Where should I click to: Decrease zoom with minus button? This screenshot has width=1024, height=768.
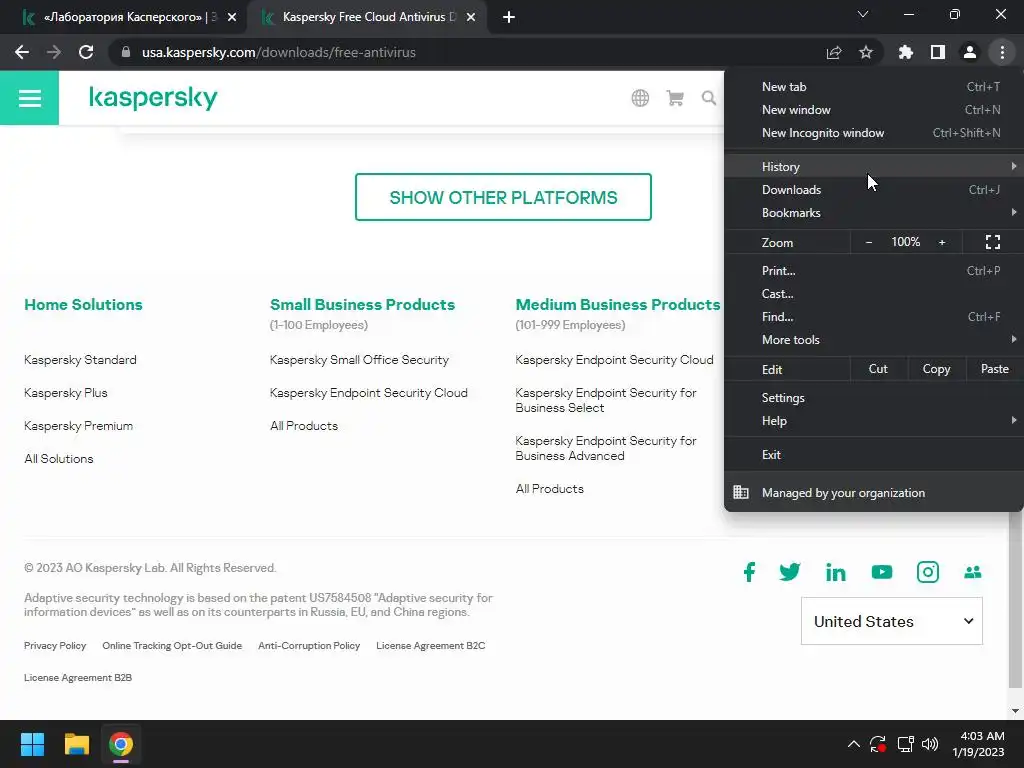pyautogui.click(x=869, y=242)
